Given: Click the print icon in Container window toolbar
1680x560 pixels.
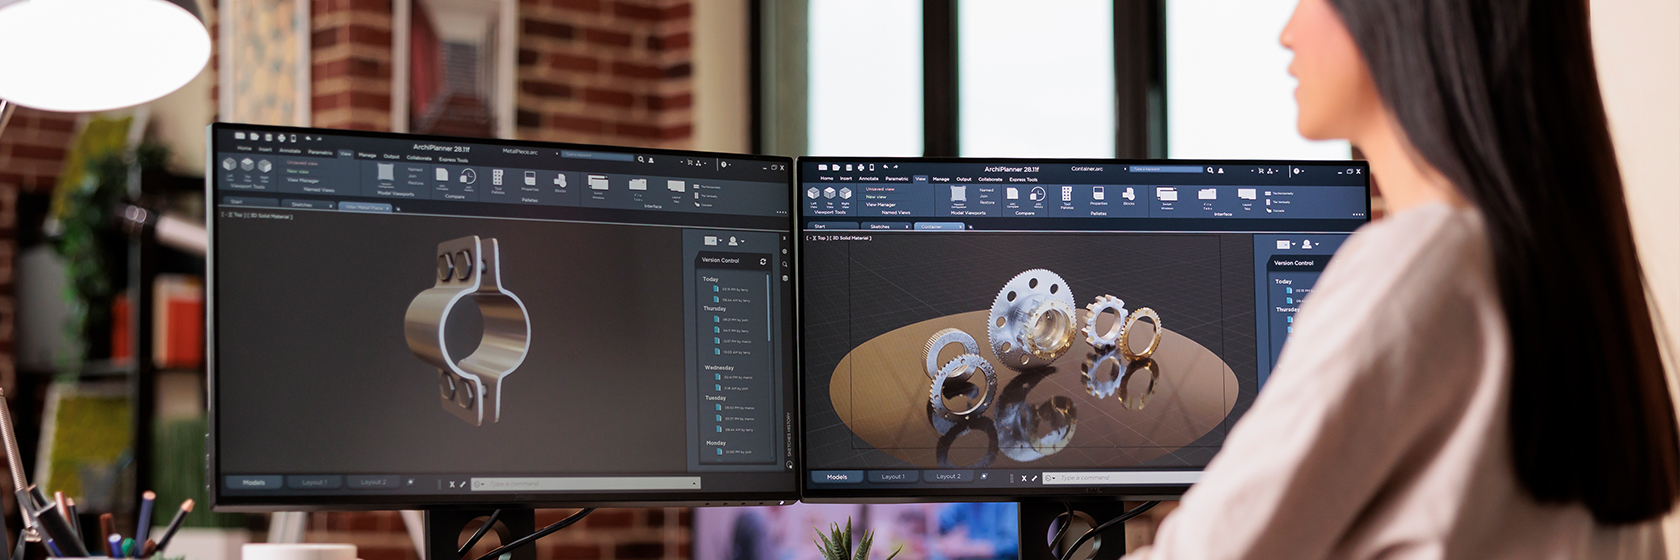Looking at the screenshot, I should coord(860,167).
